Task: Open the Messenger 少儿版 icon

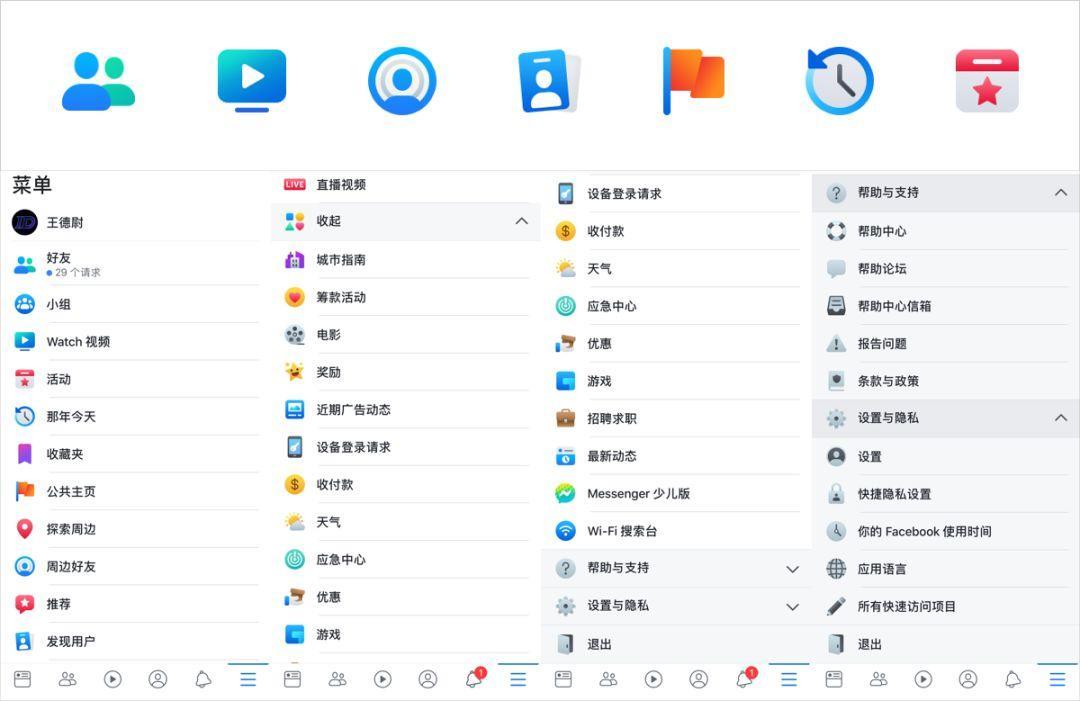Action: 566,494
